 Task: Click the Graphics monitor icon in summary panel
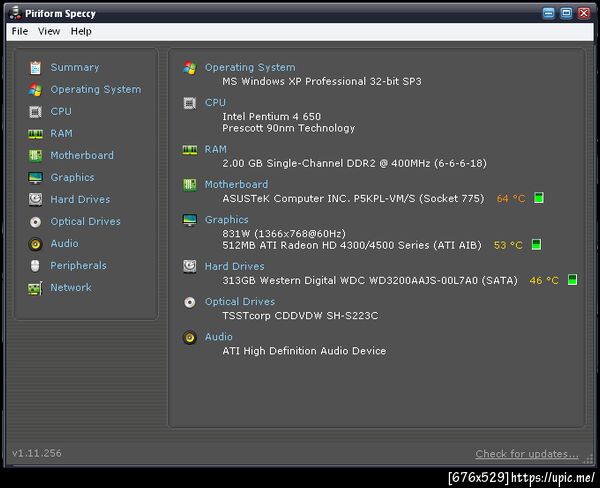click(190, 220)
